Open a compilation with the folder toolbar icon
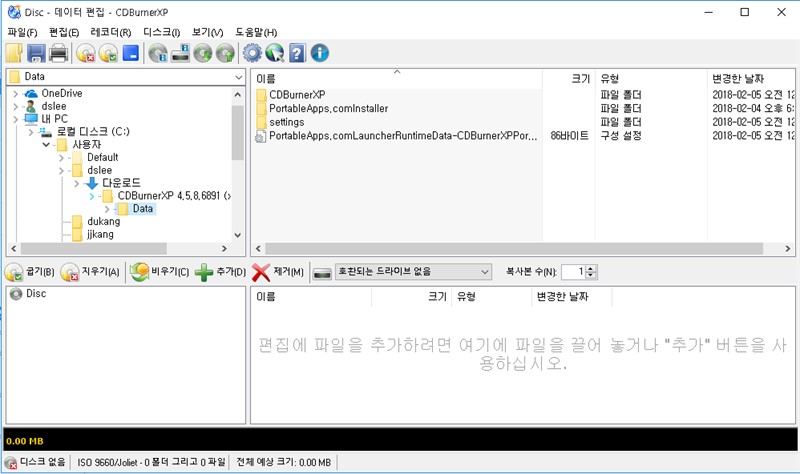 pos(14,53)
